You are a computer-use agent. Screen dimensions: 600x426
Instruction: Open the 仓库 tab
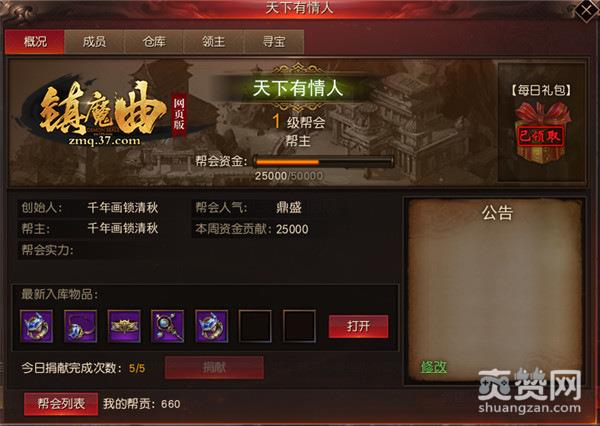click(x=154, y=42)
